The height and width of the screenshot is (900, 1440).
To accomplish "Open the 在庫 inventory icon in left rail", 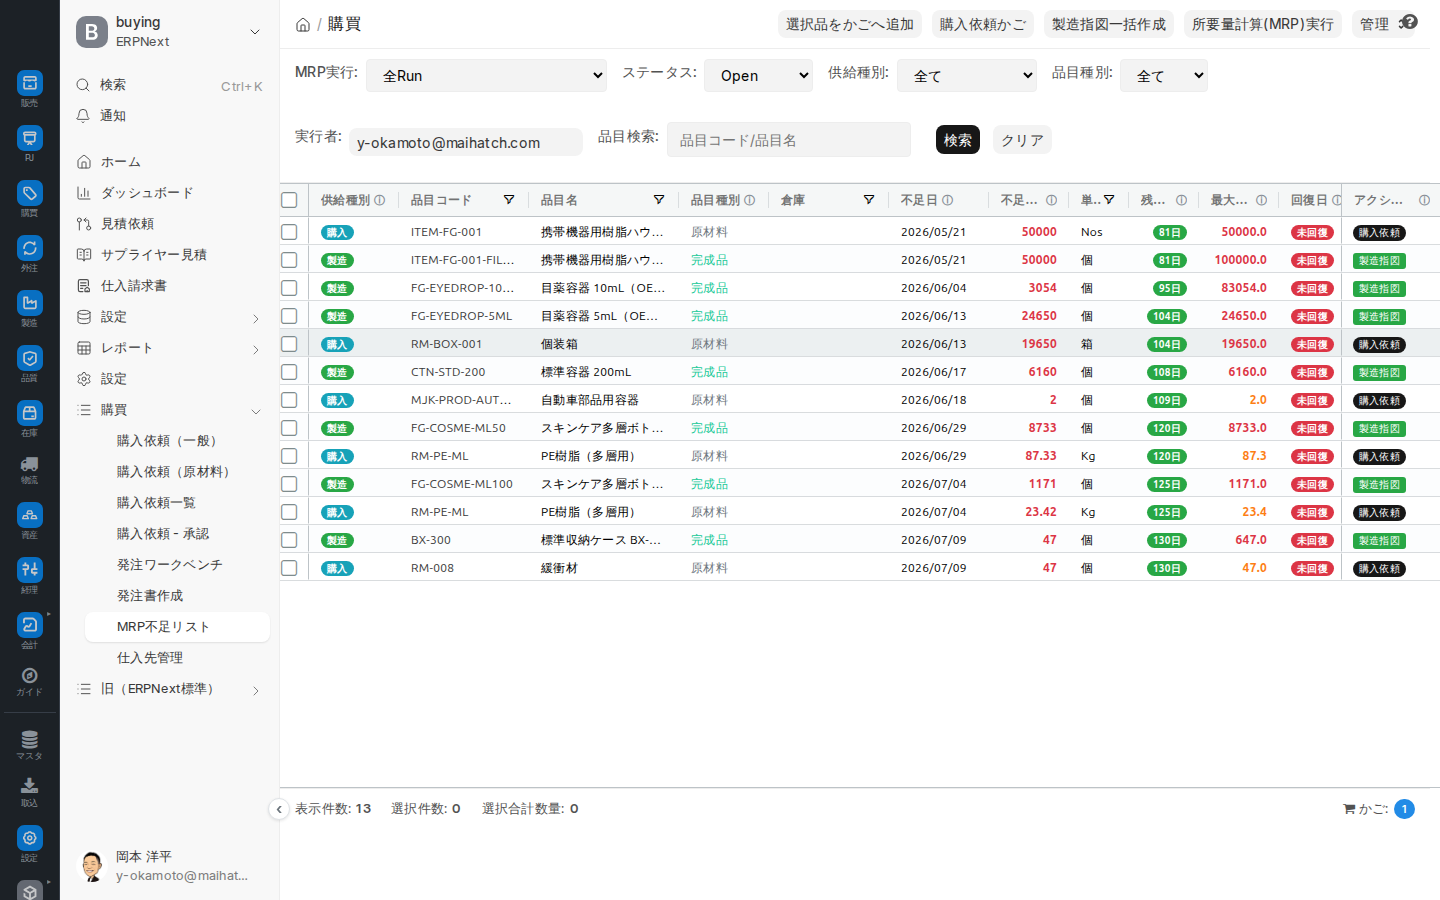I will [x=29, y=411].
